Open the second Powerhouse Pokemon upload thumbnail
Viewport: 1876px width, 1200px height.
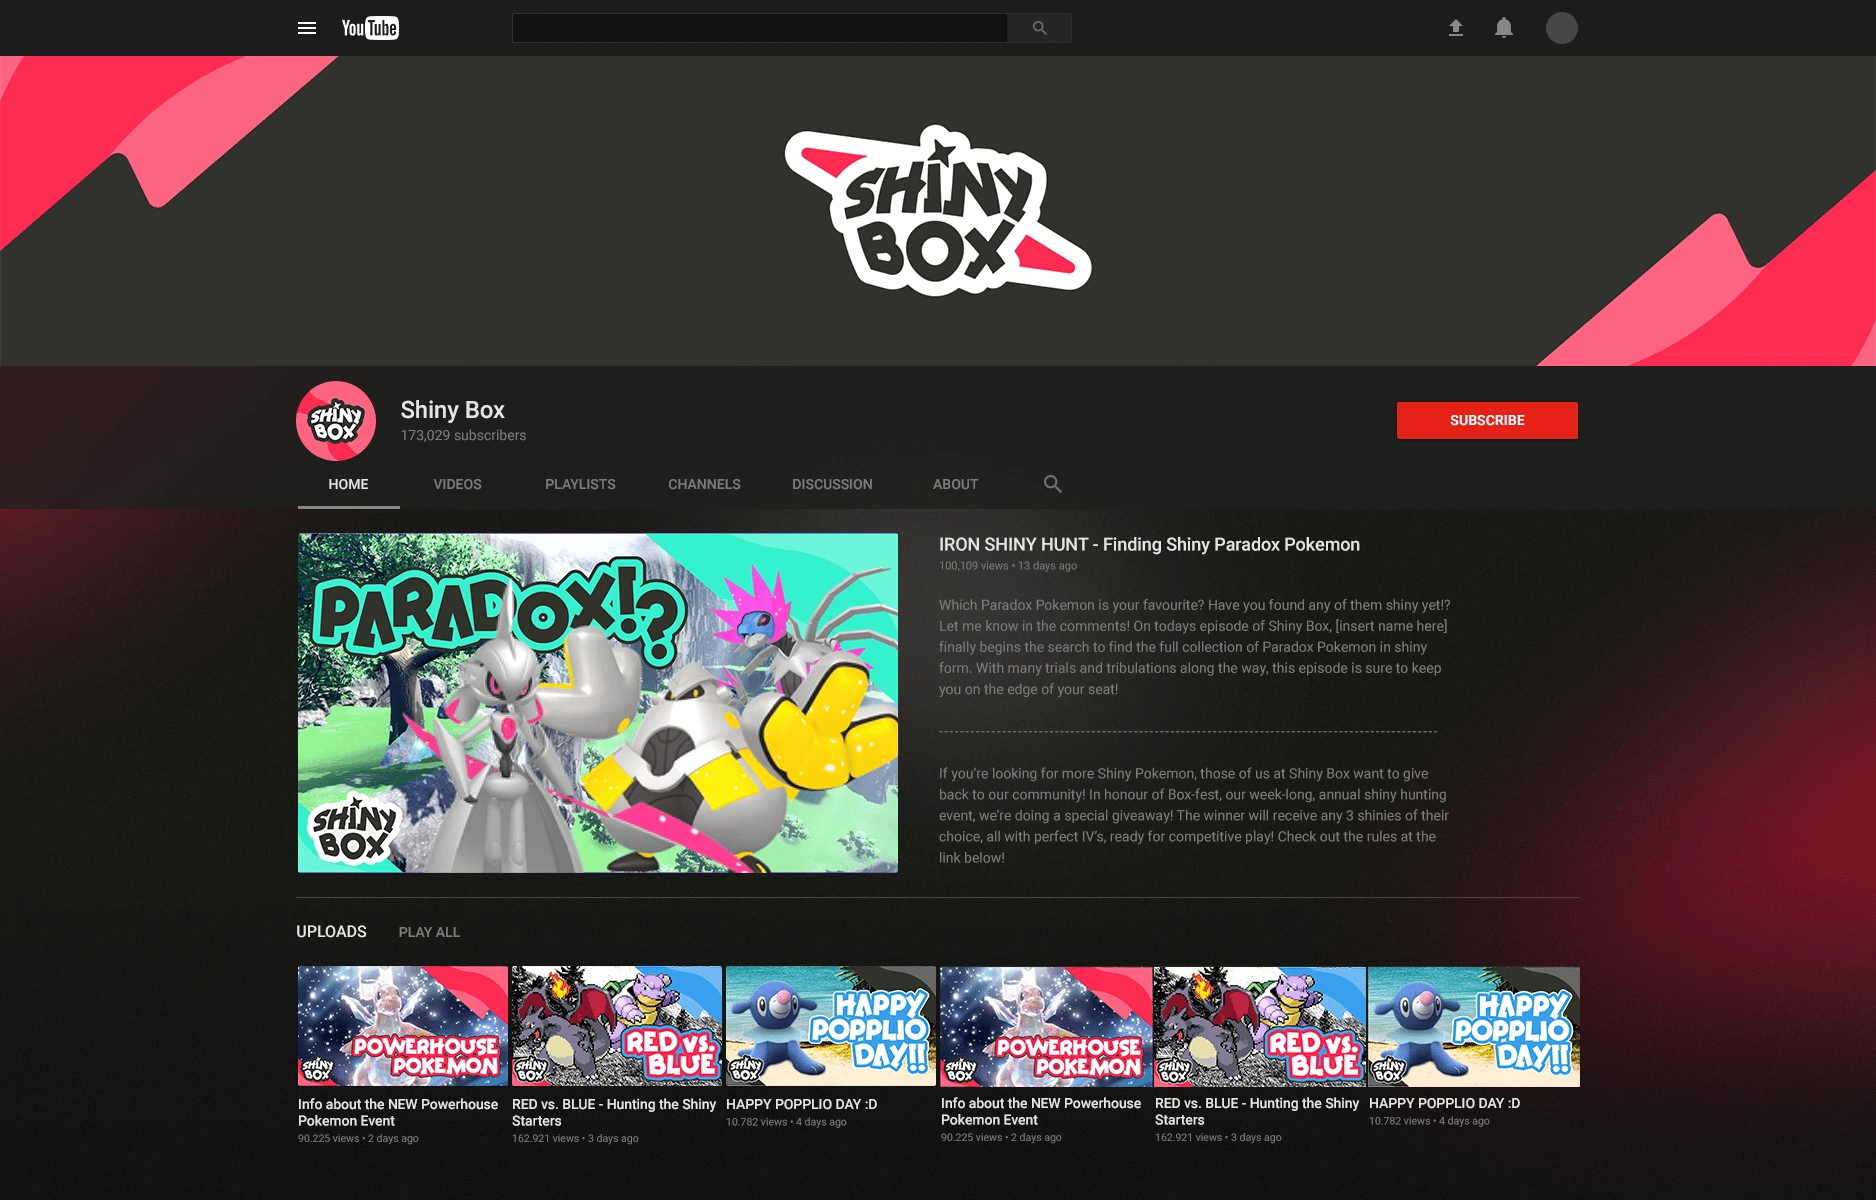(x=1046, y=1026)
